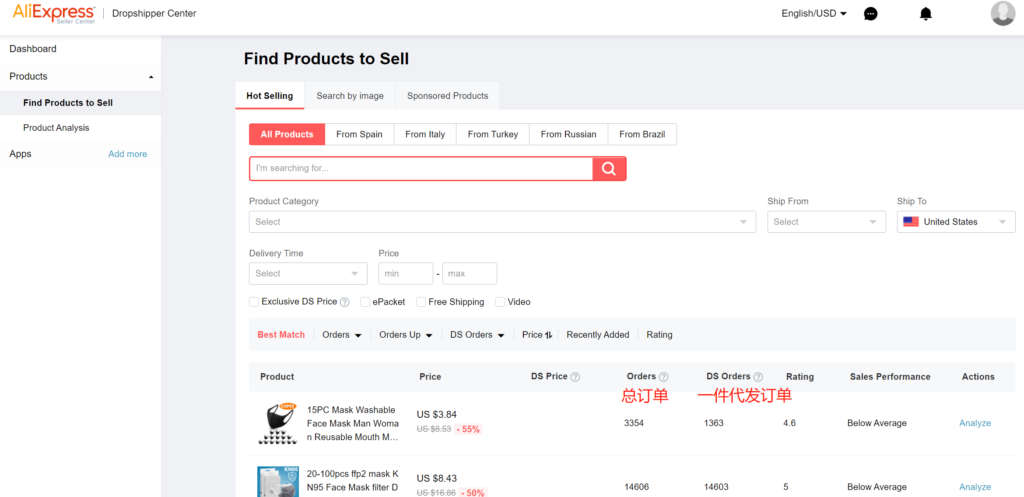Click the United States flag icon

pyautogui.click(x=911, y=222)
